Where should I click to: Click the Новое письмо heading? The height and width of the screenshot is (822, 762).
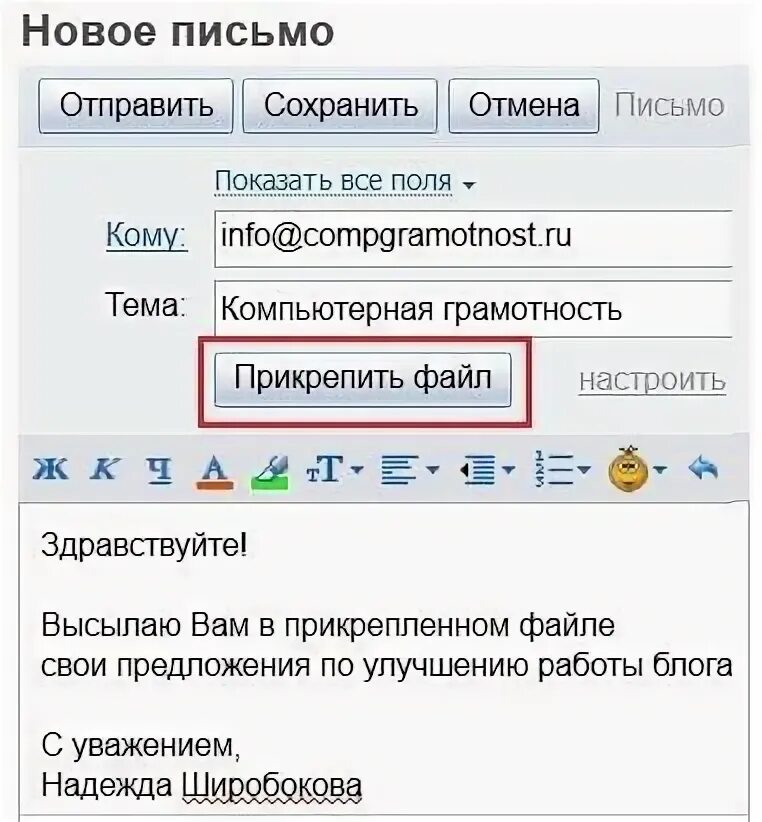(177, 30)
